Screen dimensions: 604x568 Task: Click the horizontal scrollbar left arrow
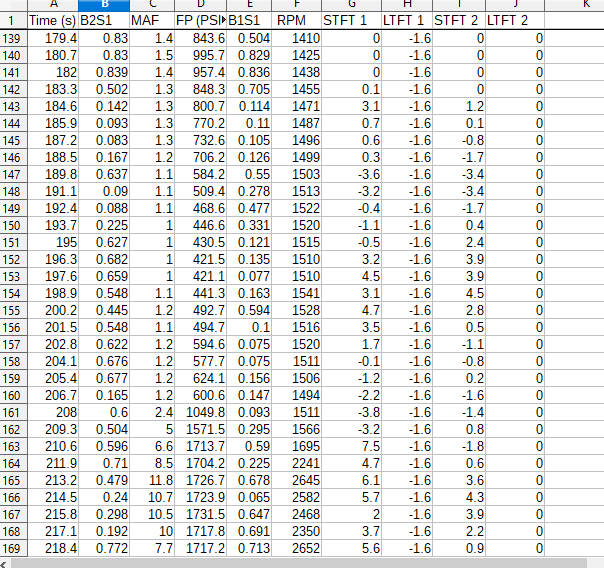click(x=5, y=563)
